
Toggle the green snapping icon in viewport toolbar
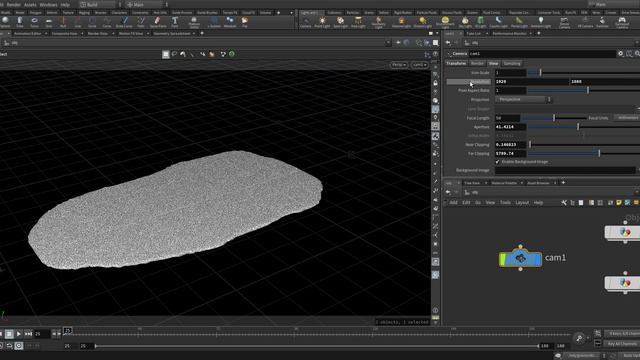(232, 54)
